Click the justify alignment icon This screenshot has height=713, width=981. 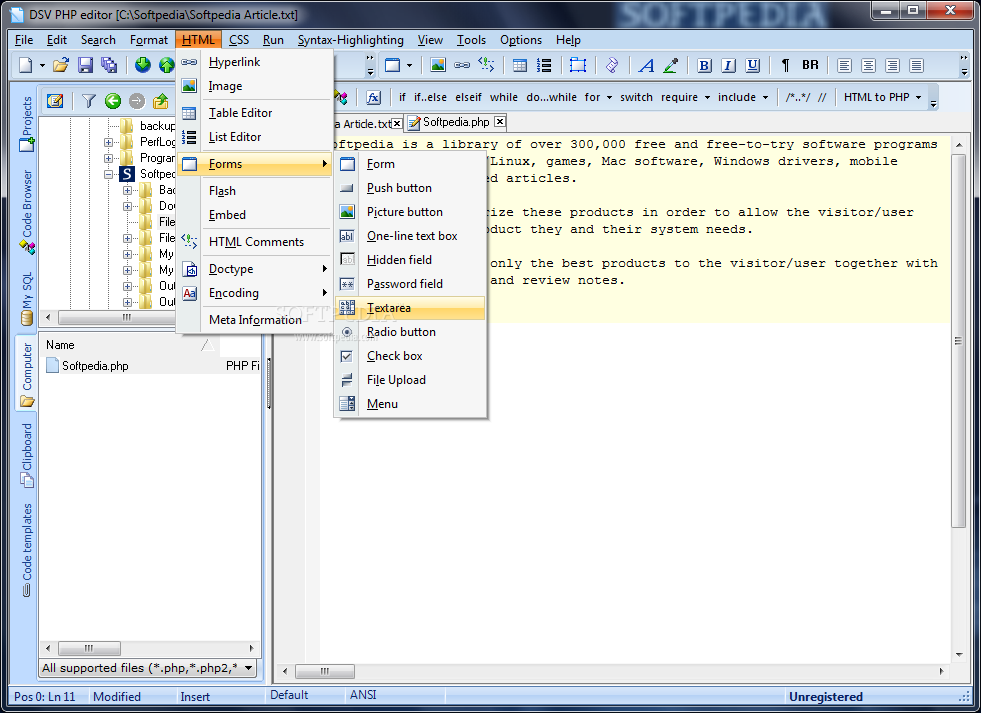(x=917, y=65)
